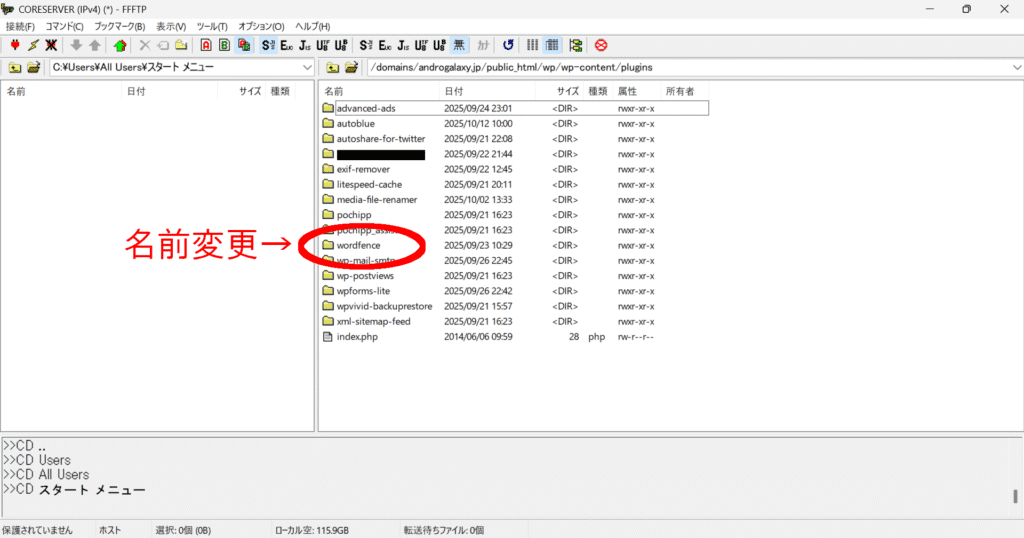
Task: Select the wordfence folder
Action: 358,245
